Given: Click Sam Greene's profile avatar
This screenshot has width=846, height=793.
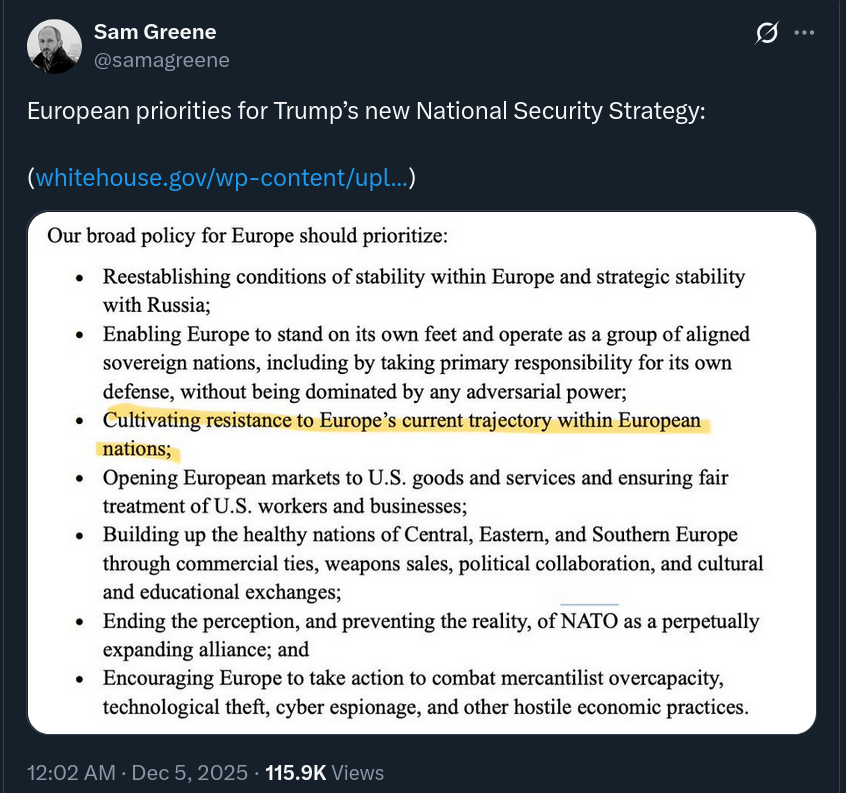Looking at the screenshot, I should tap(55, 46).
